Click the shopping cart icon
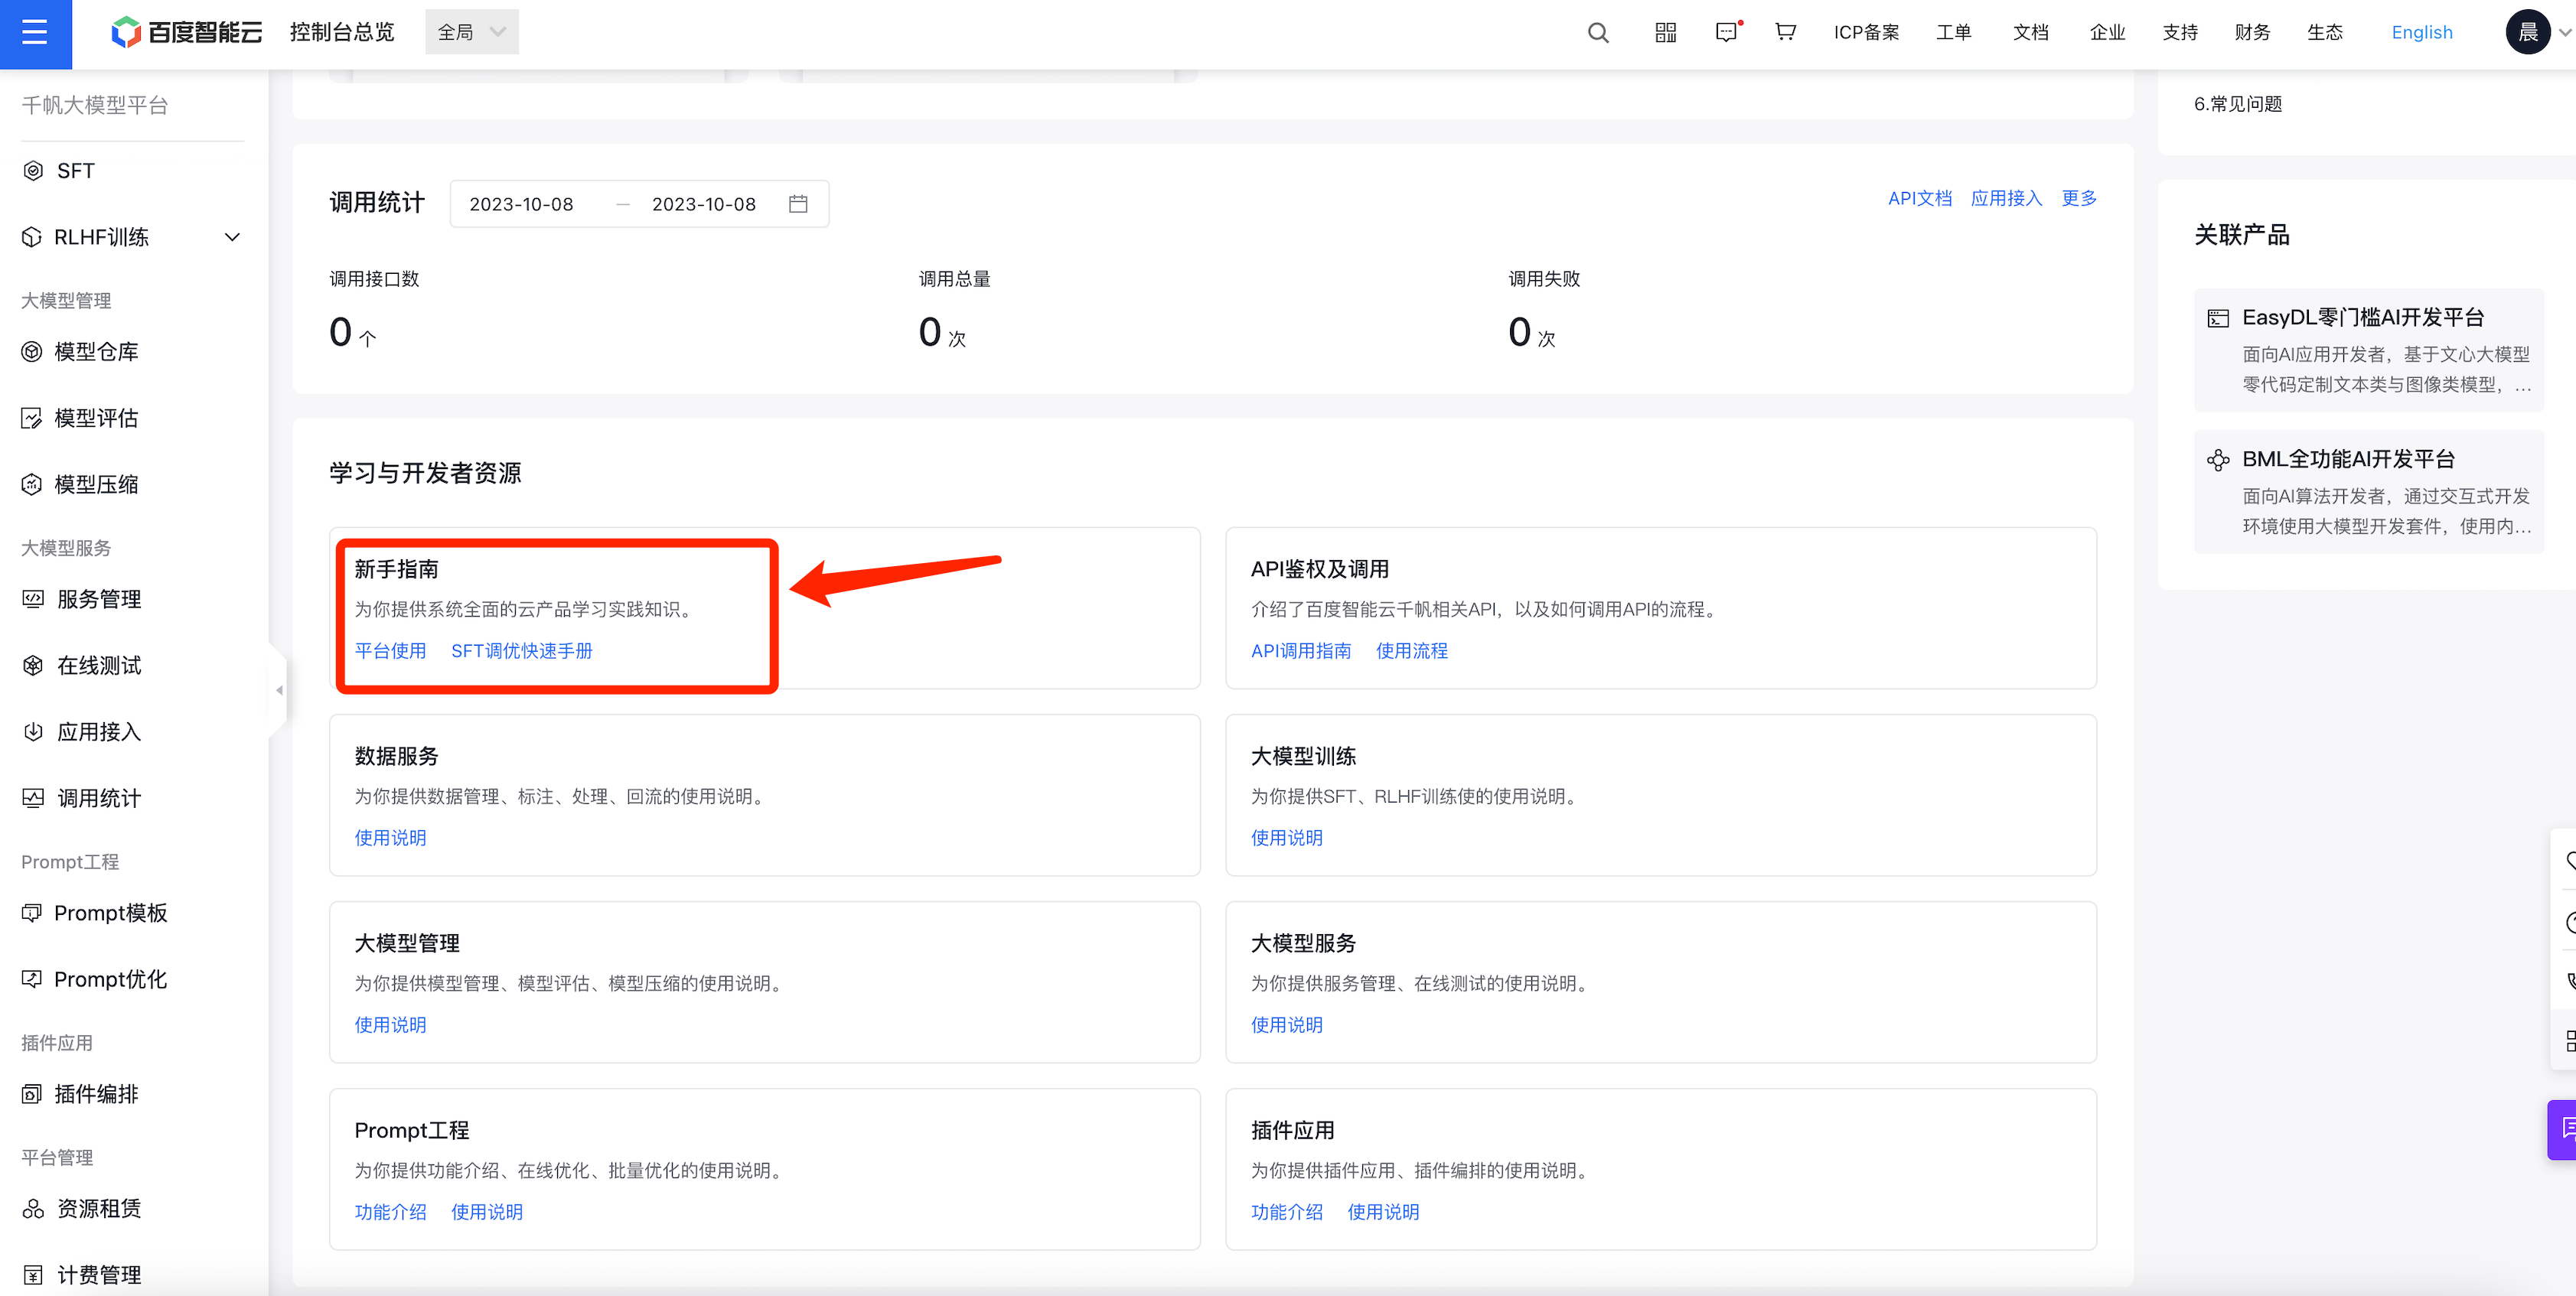The height and width of the screenshot is (1296, 2576). pyautogui.click(x=1785, y=33)
